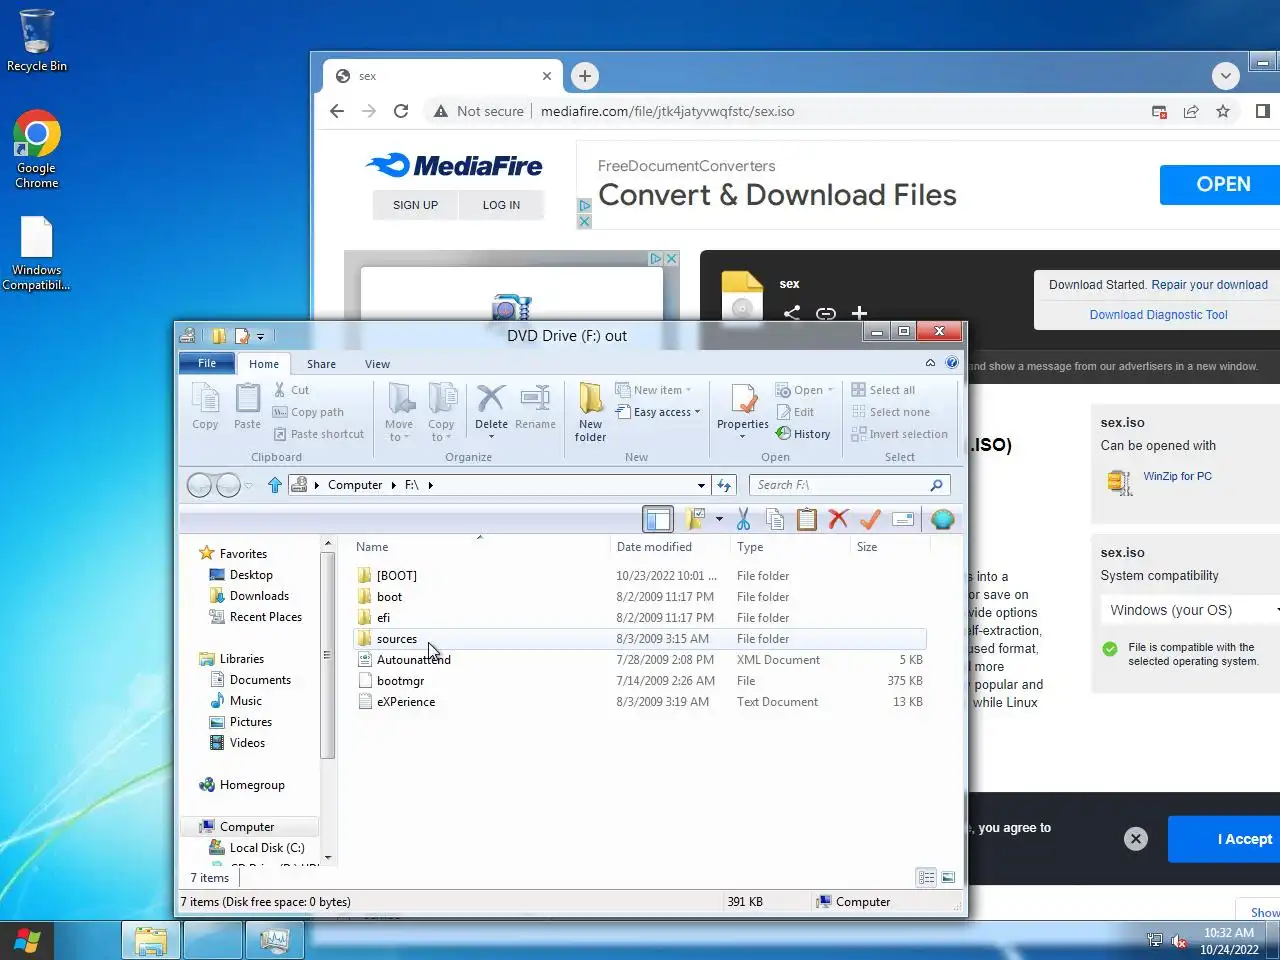Open the File ribbon tab
This screenshot has width=1280, height=960.
click(207, 363)
